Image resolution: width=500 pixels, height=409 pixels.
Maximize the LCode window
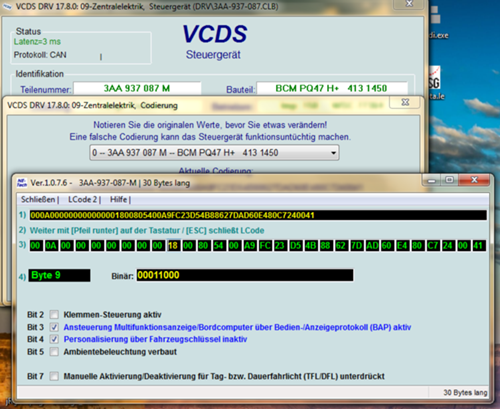pyautogui.click(x=450, y=180)
